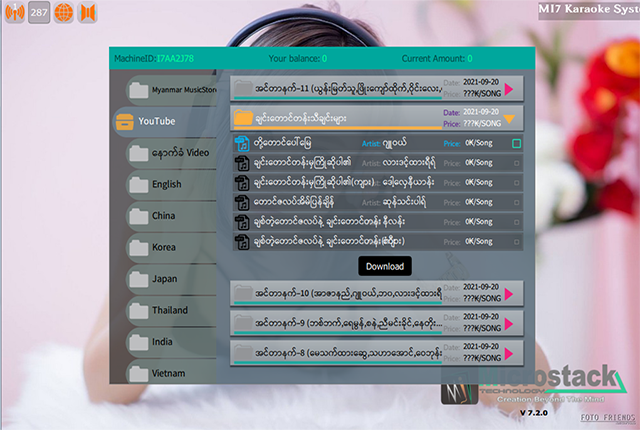640x430 pixels.
Task: Expand the album 10 folder pink arrow
Action: click(x=509, y=293)
